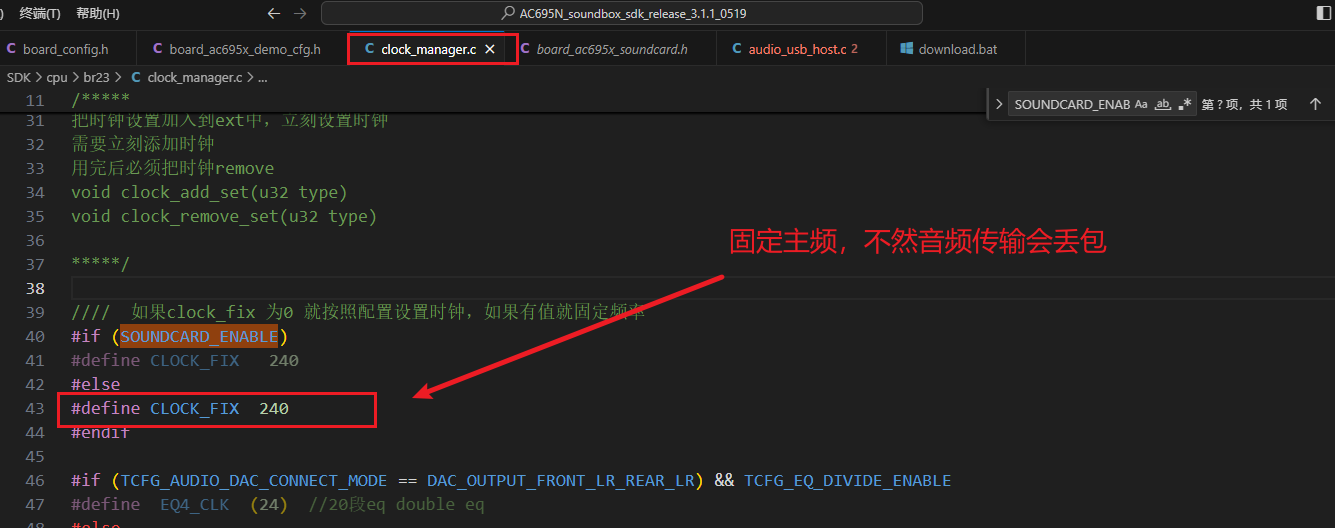Navigate forward with the right arrow
The image size is (1335, 528).
tap(300, 14)
